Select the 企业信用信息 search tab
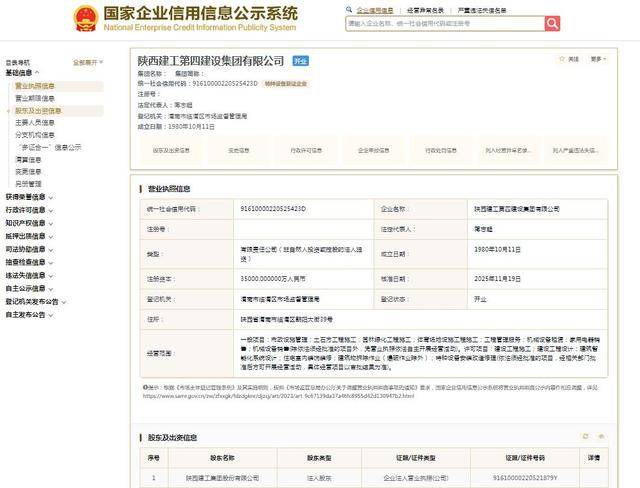This screenshot has height=488, width=640. [x=375, y=11]
